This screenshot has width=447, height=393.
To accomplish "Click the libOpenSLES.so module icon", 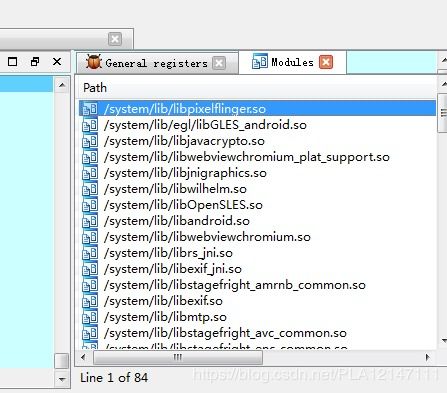I will [x=90, y=205].
